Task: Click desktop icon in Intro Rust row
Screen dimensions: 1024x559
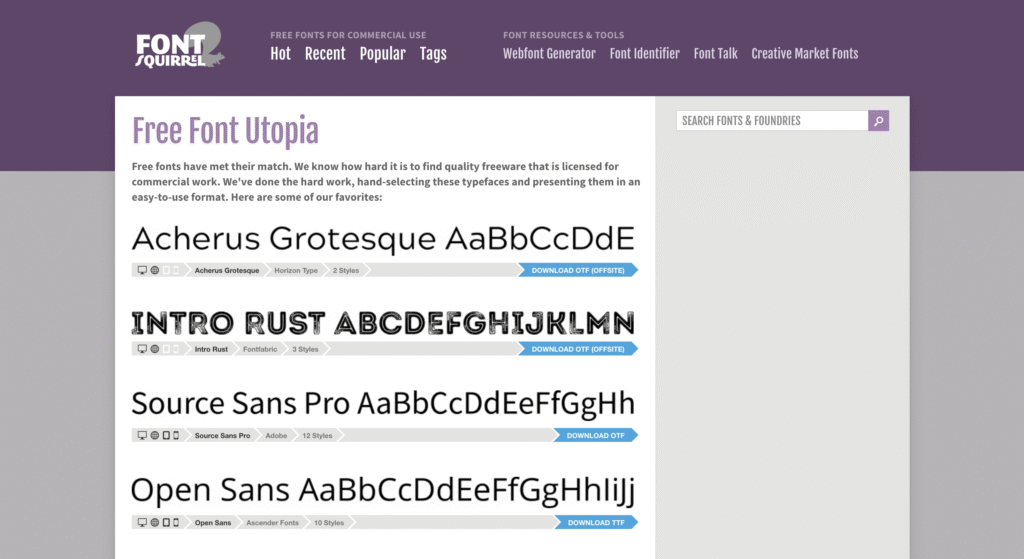Action: click(x=142, y=349)
